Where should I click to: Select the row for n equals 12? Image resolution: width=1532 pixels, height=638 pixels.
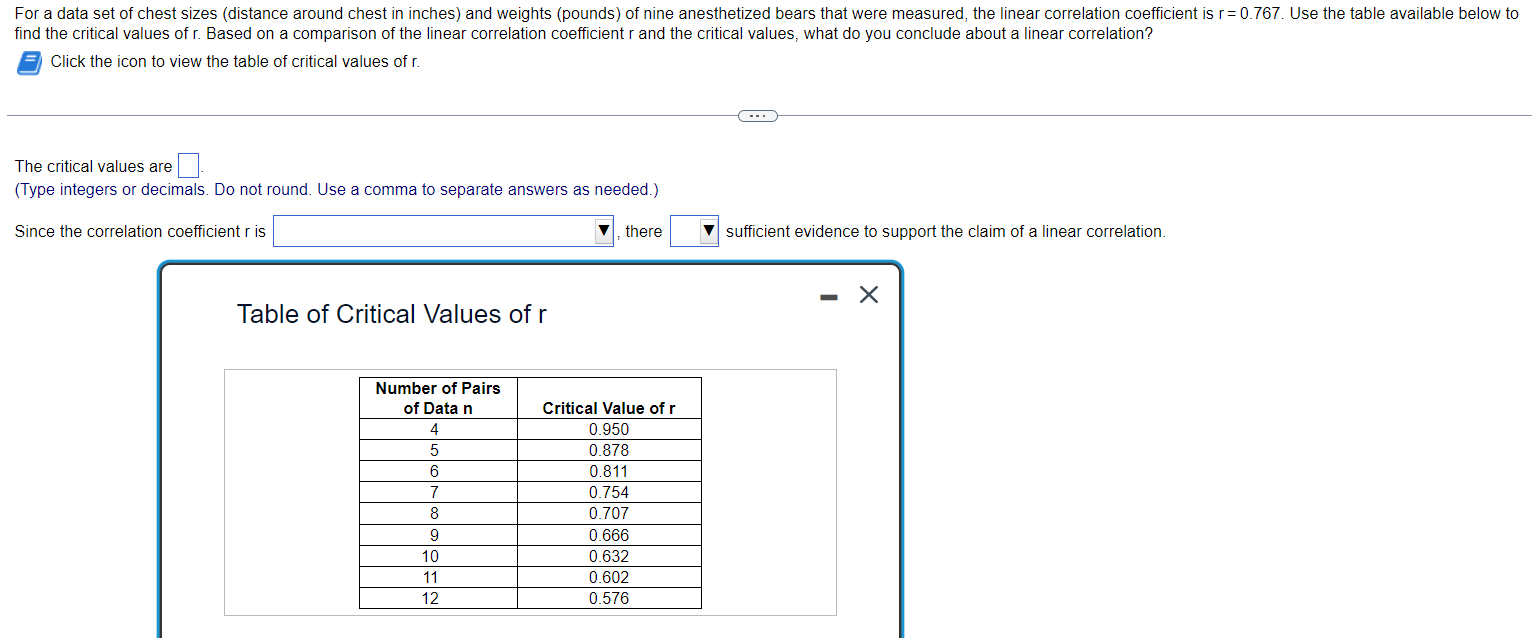coord(437,597)
